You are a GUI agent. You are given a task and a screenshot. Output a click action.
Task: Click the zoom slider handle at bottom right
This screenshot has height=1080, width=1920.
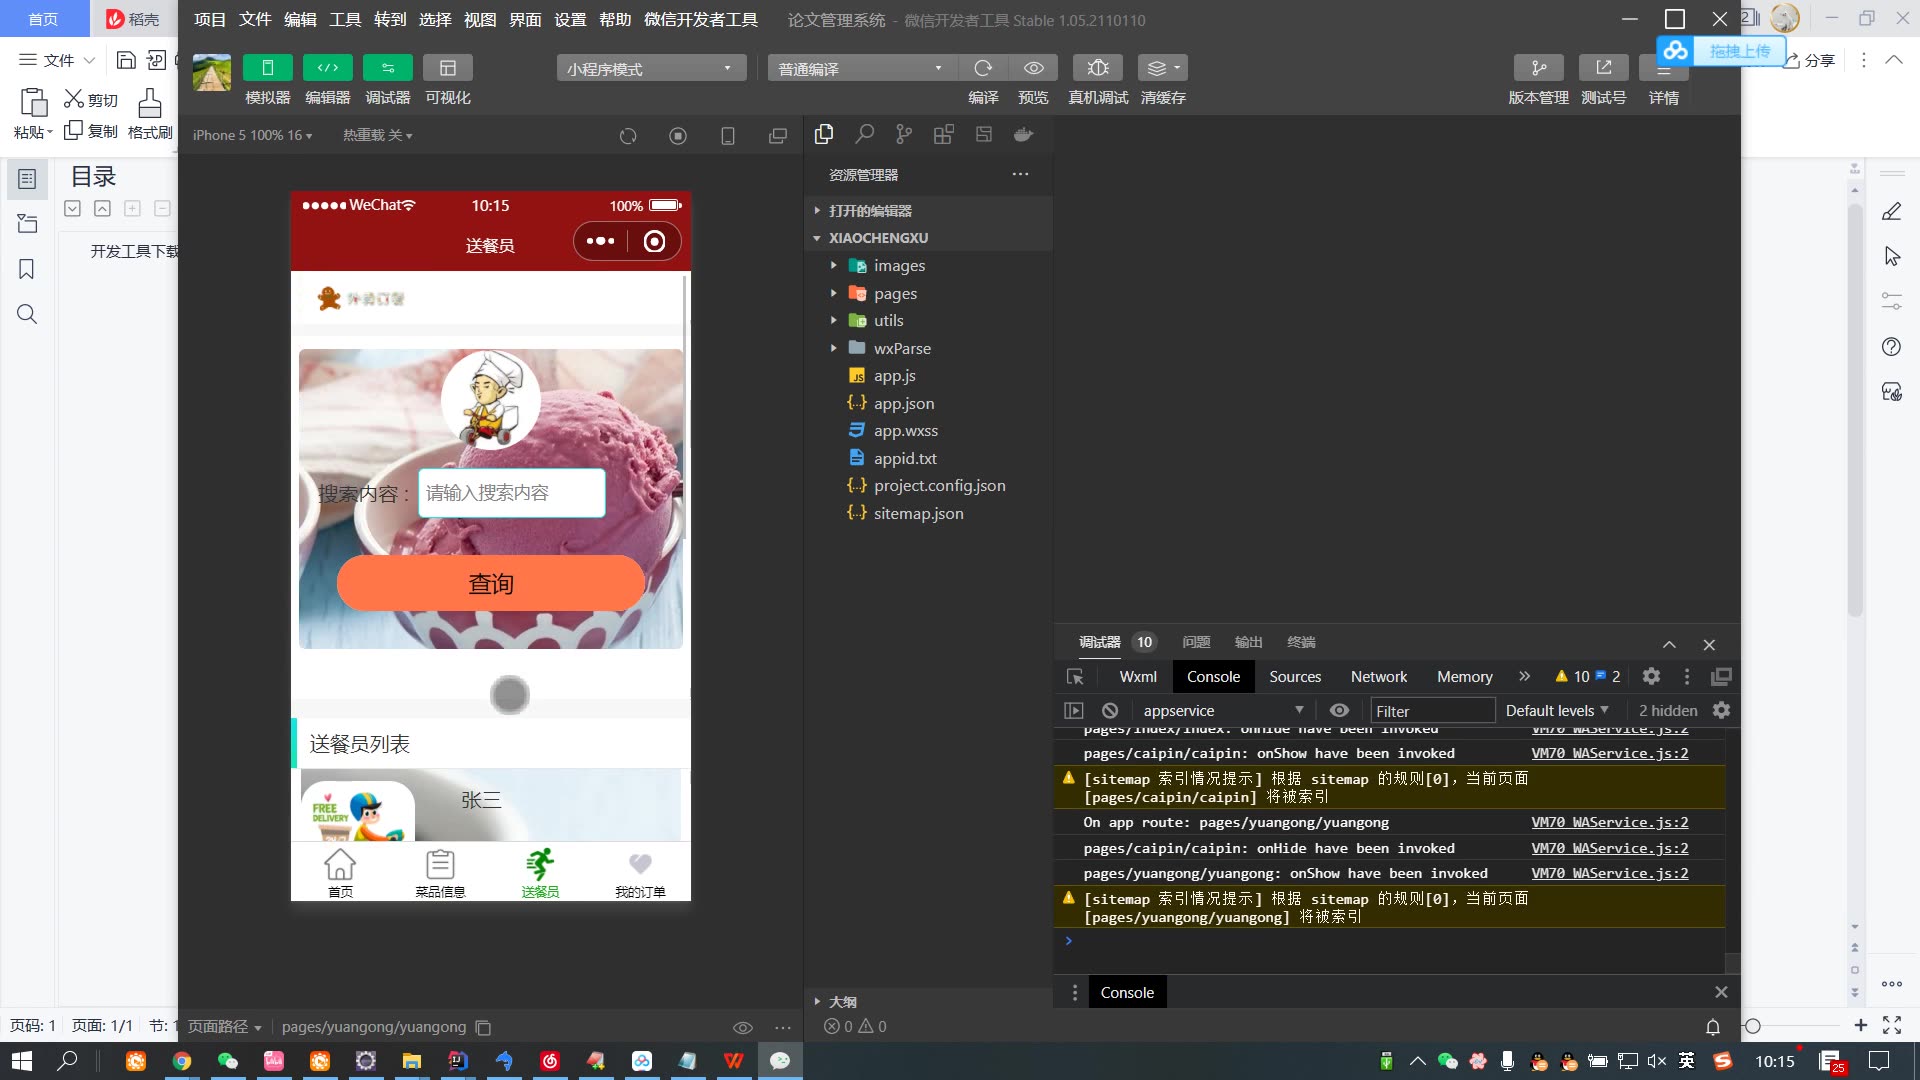click(1752, 1026)
